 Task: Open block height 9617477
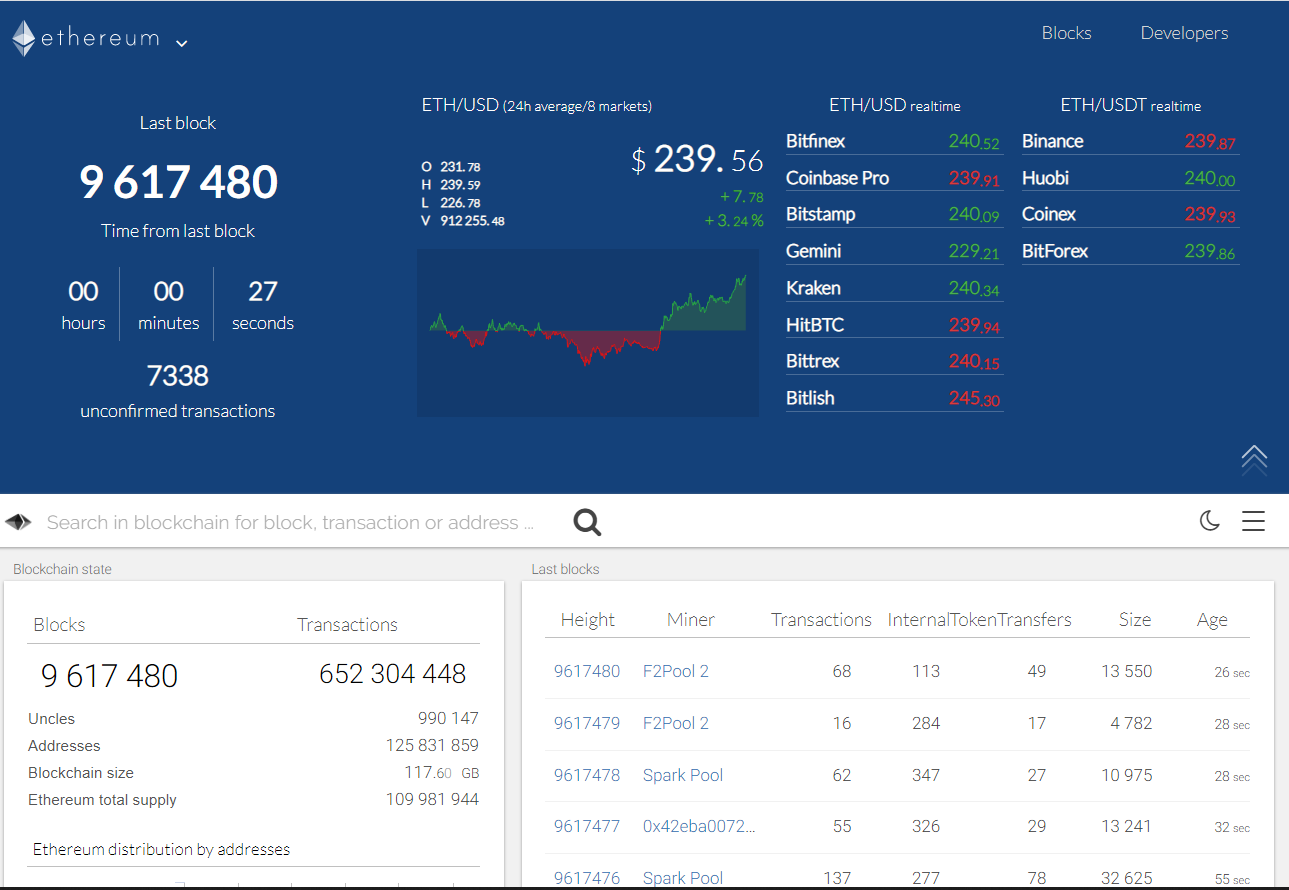pos(587,827)
